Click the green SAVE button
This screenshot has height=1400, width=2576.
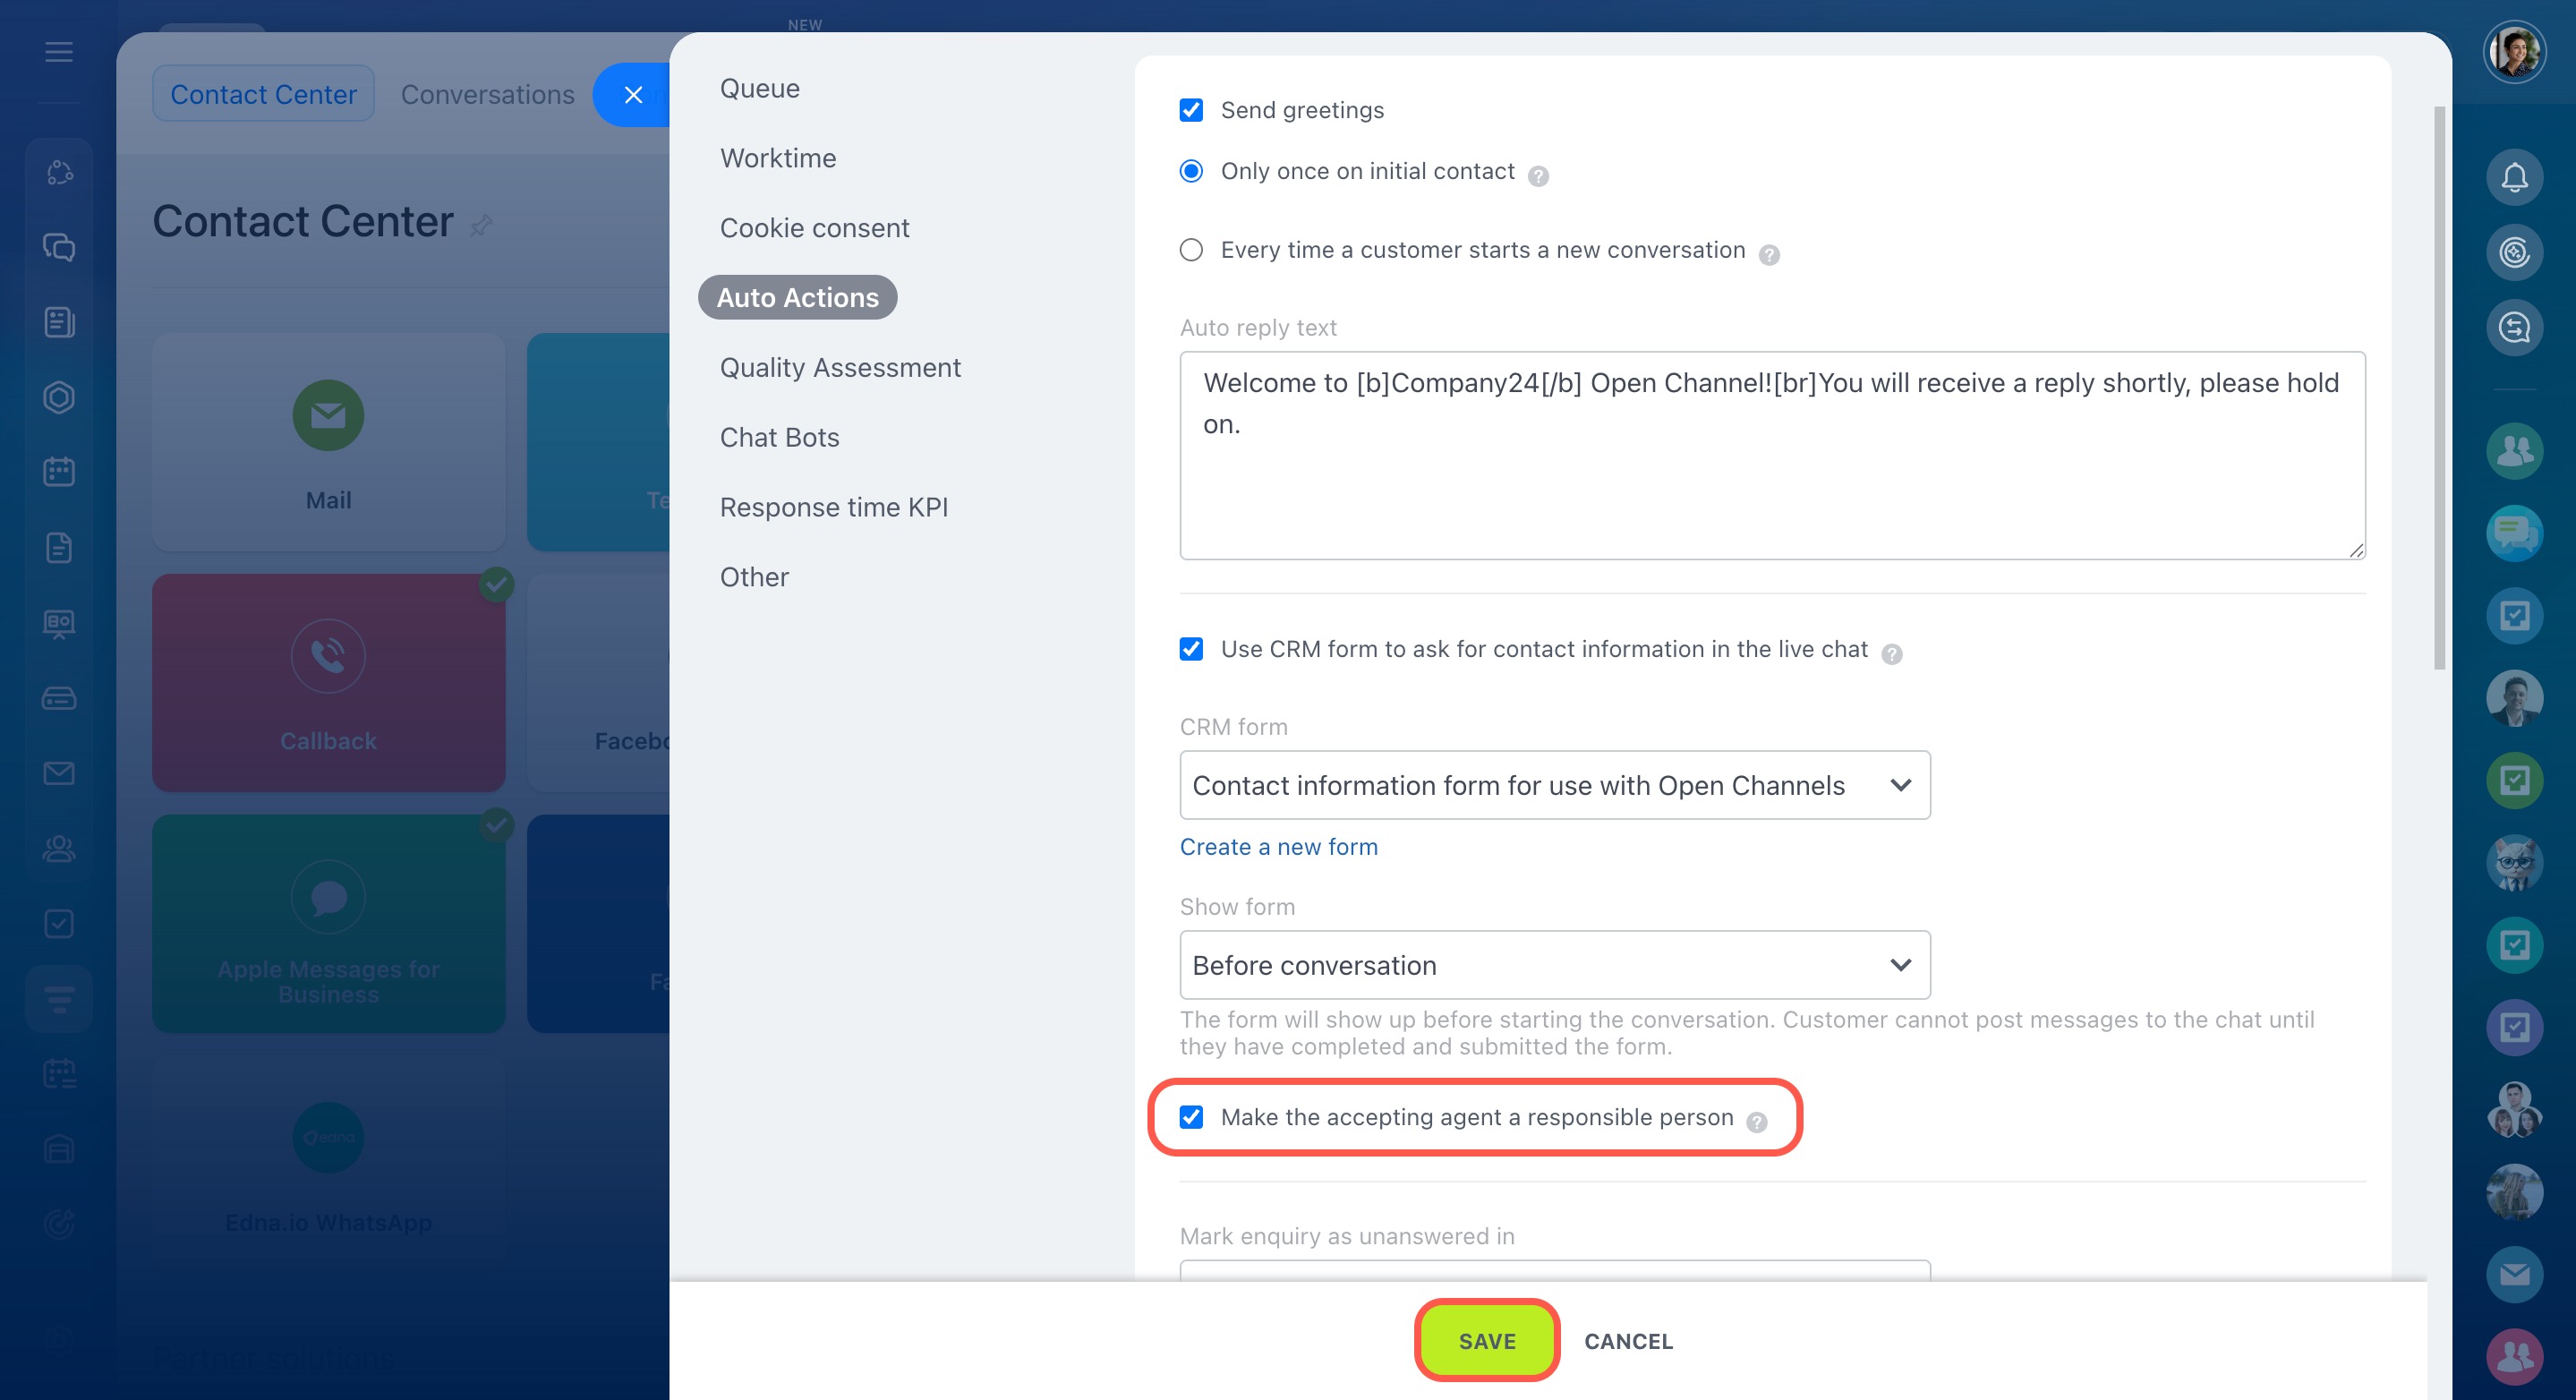1487,1341
